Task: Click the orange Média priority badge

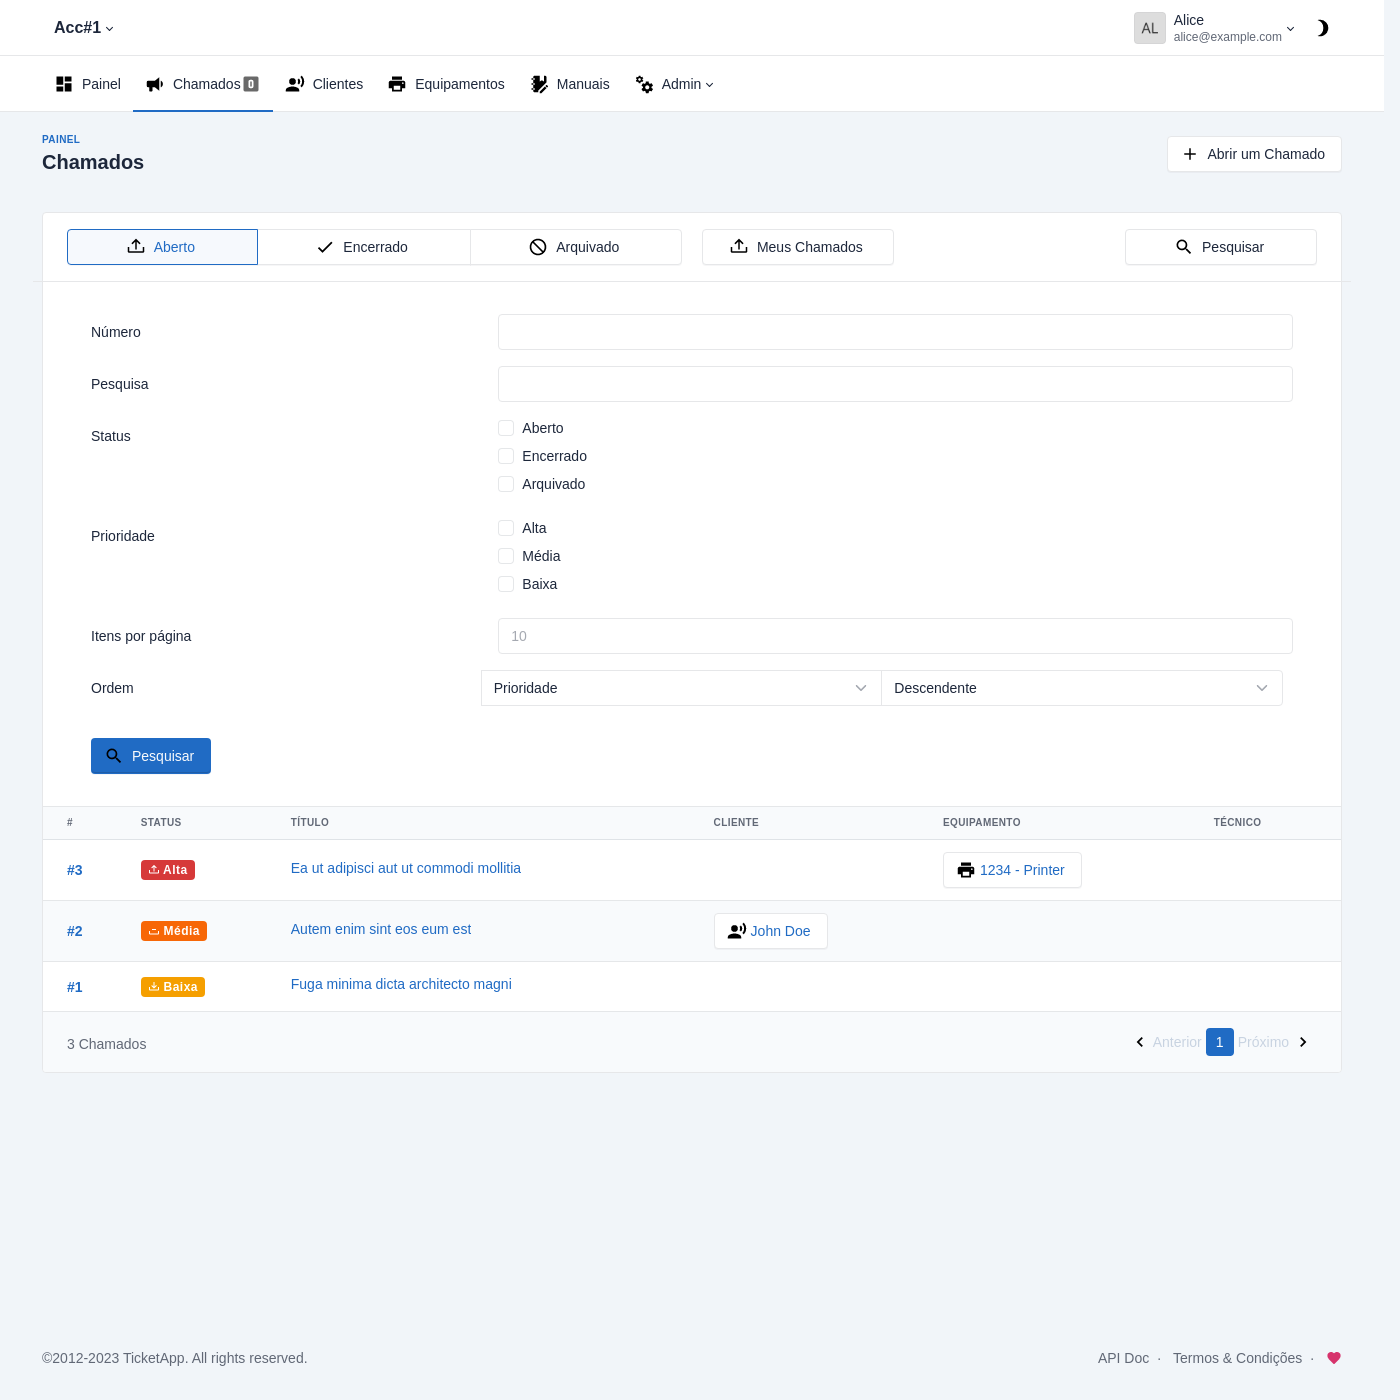Action: tap(174, 931)
